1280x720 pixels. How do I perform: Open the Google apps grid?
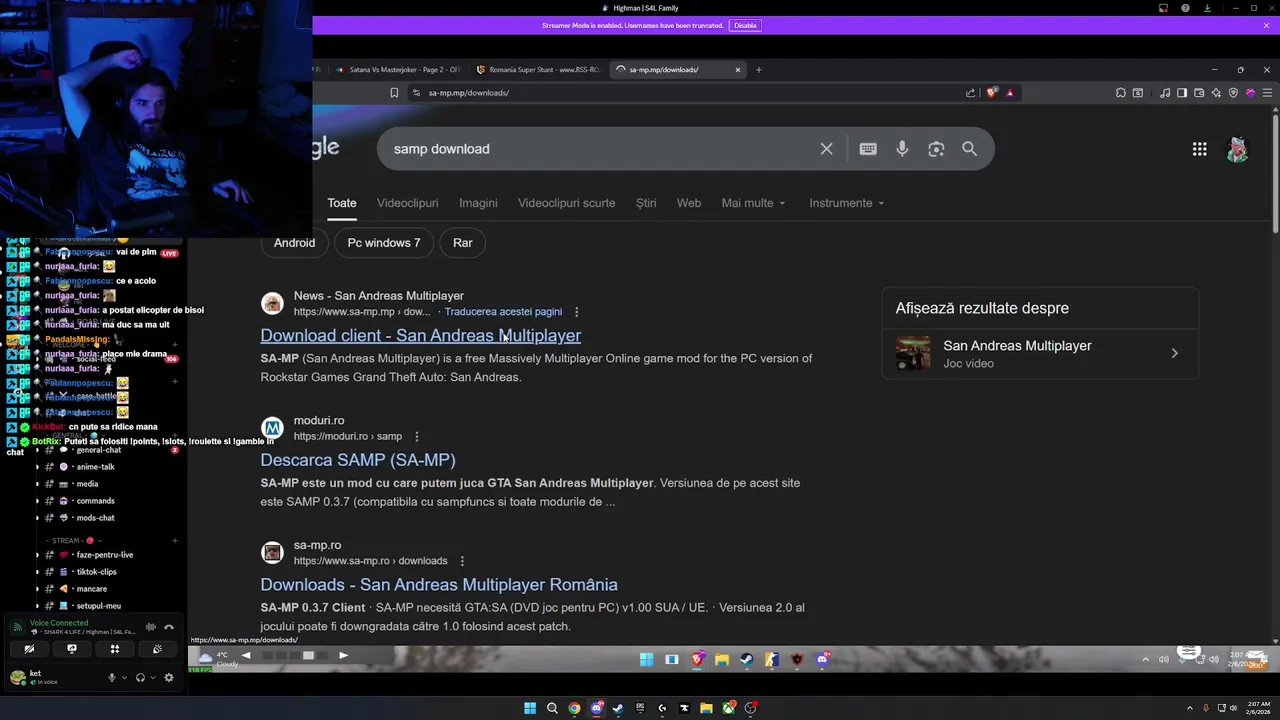tap(1199, 149)
